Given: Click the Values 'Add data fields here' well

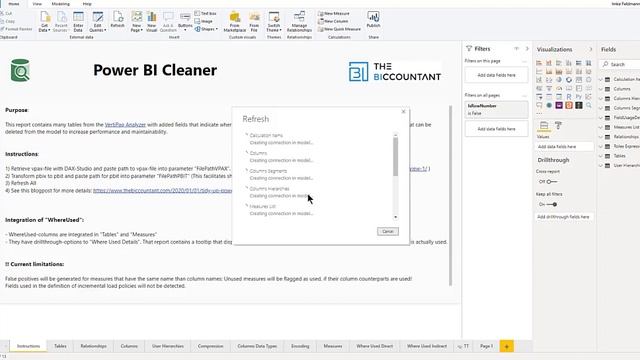Looking at the screenshot, I should coord(563,147).
